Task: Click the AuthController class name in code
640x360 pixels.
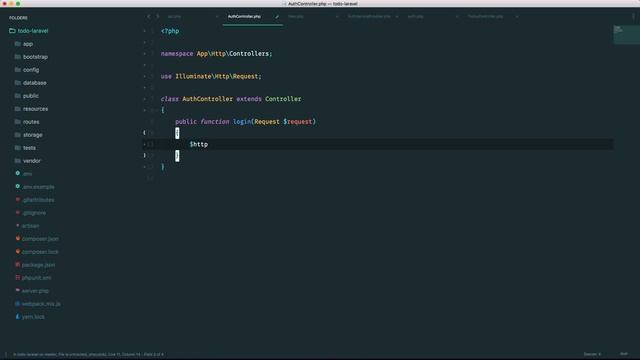Action: [207, 99]
